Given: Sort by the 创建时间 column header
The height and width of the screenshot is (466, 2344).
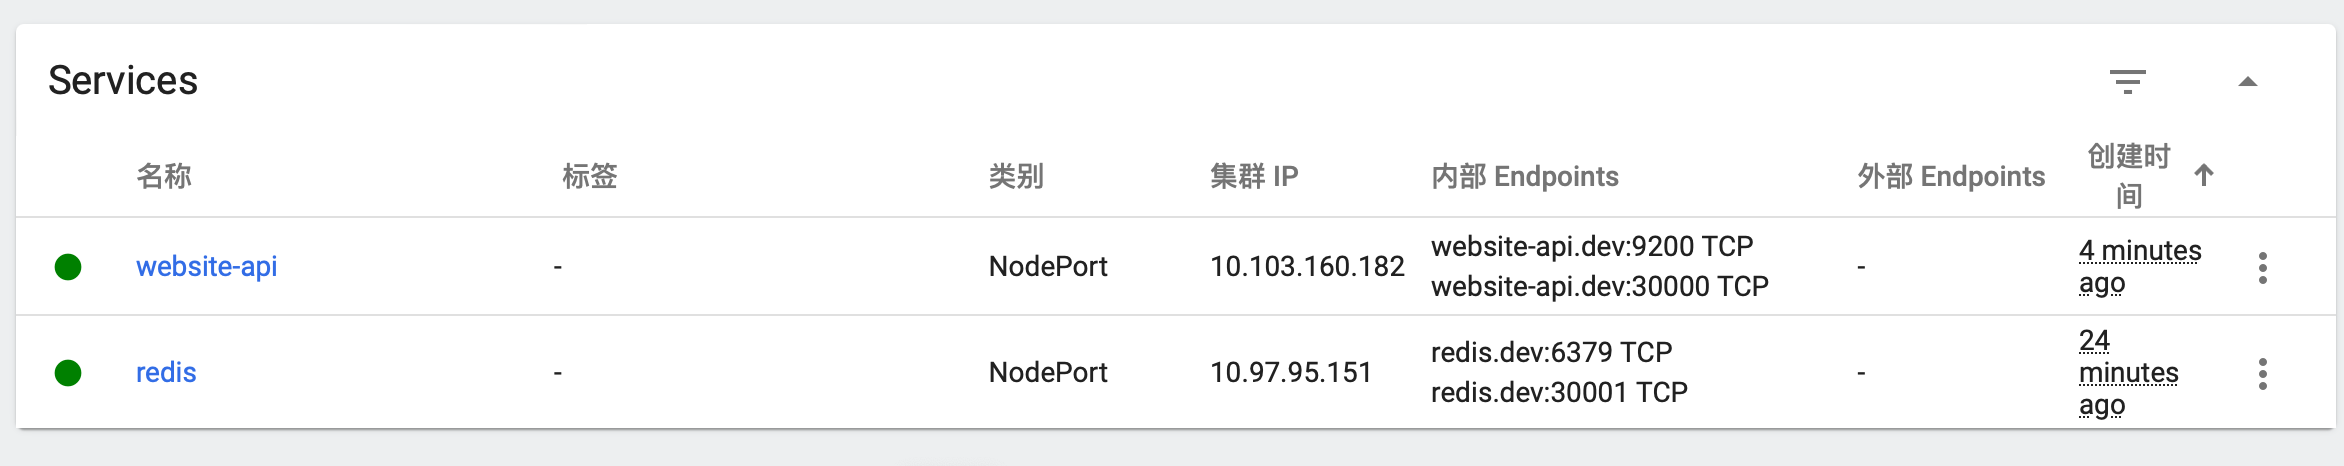Looking at the screenshot, I should pos(2129,176).
